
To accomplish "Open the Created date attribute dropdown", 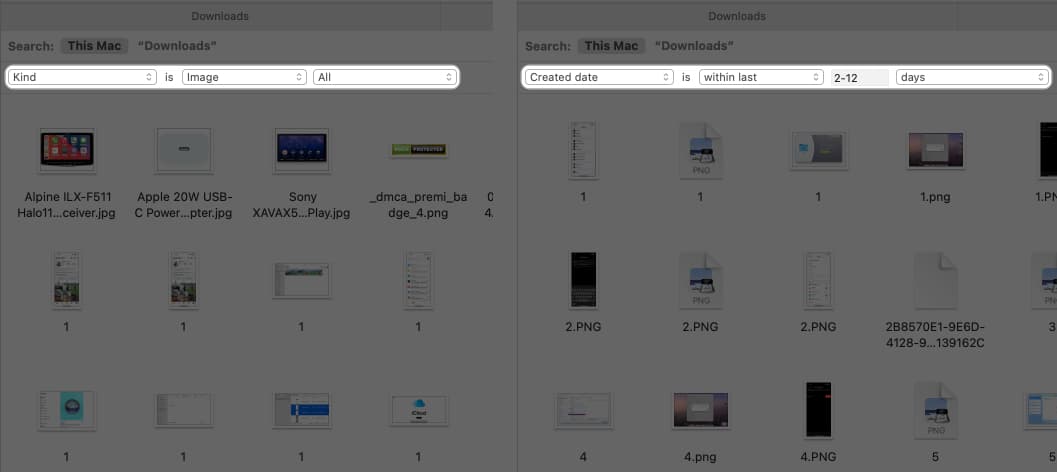I will click(600, 77).
